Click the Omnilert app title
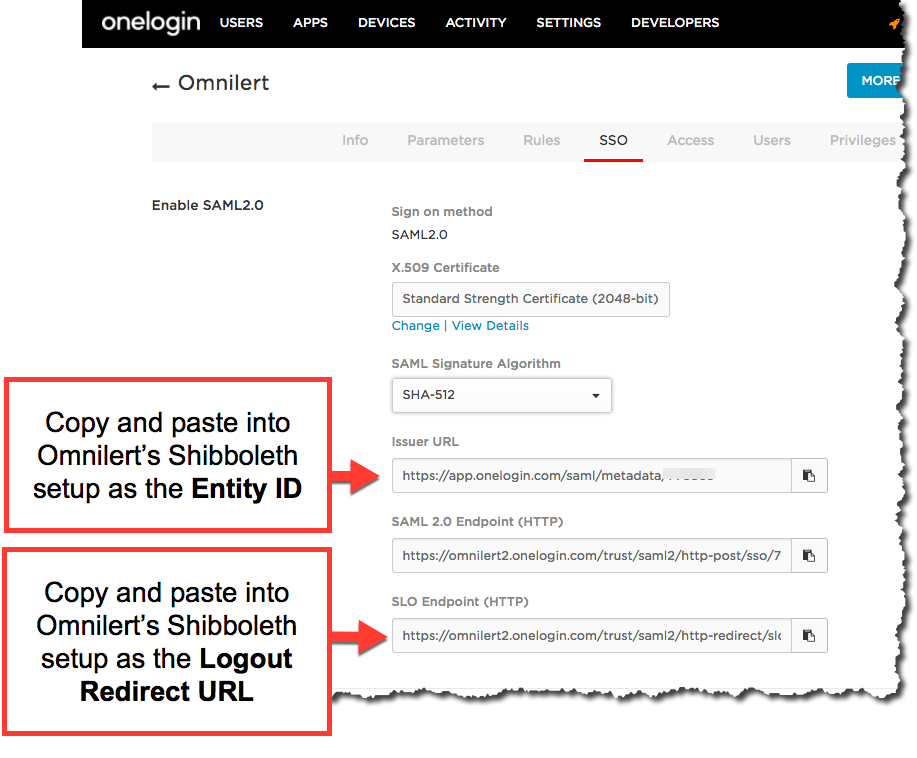The image size is (917, 758). pos(223,83)
